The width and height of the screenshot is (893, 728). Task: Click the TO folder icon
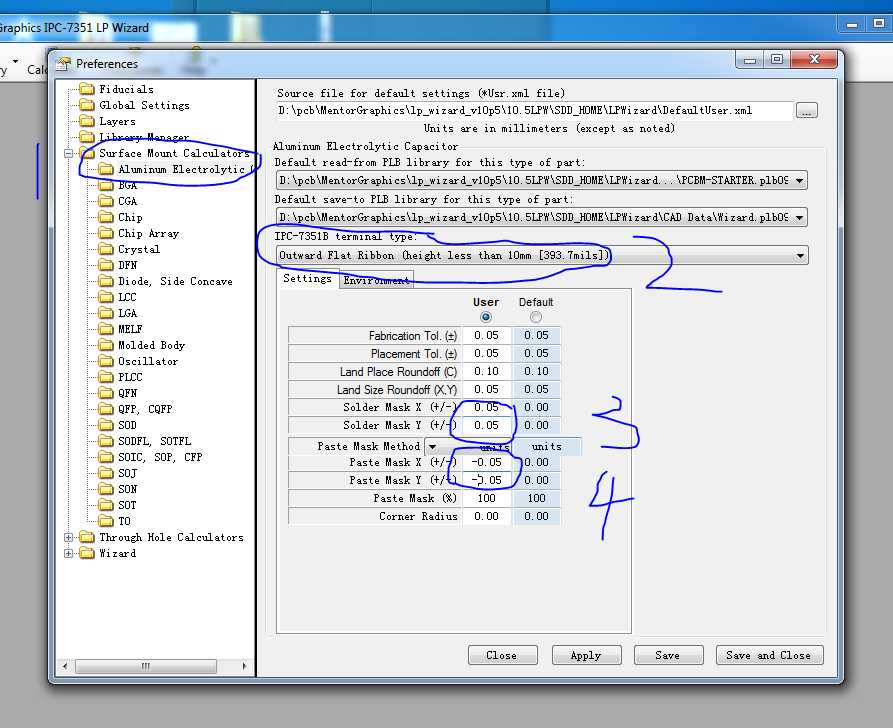coord(106,521)
